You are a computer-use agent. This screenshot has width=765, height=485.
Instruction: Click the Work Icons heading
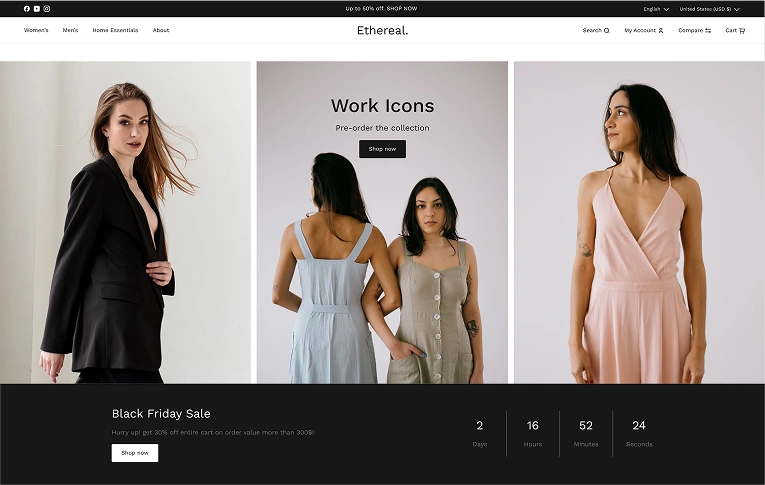pos(382,106)
